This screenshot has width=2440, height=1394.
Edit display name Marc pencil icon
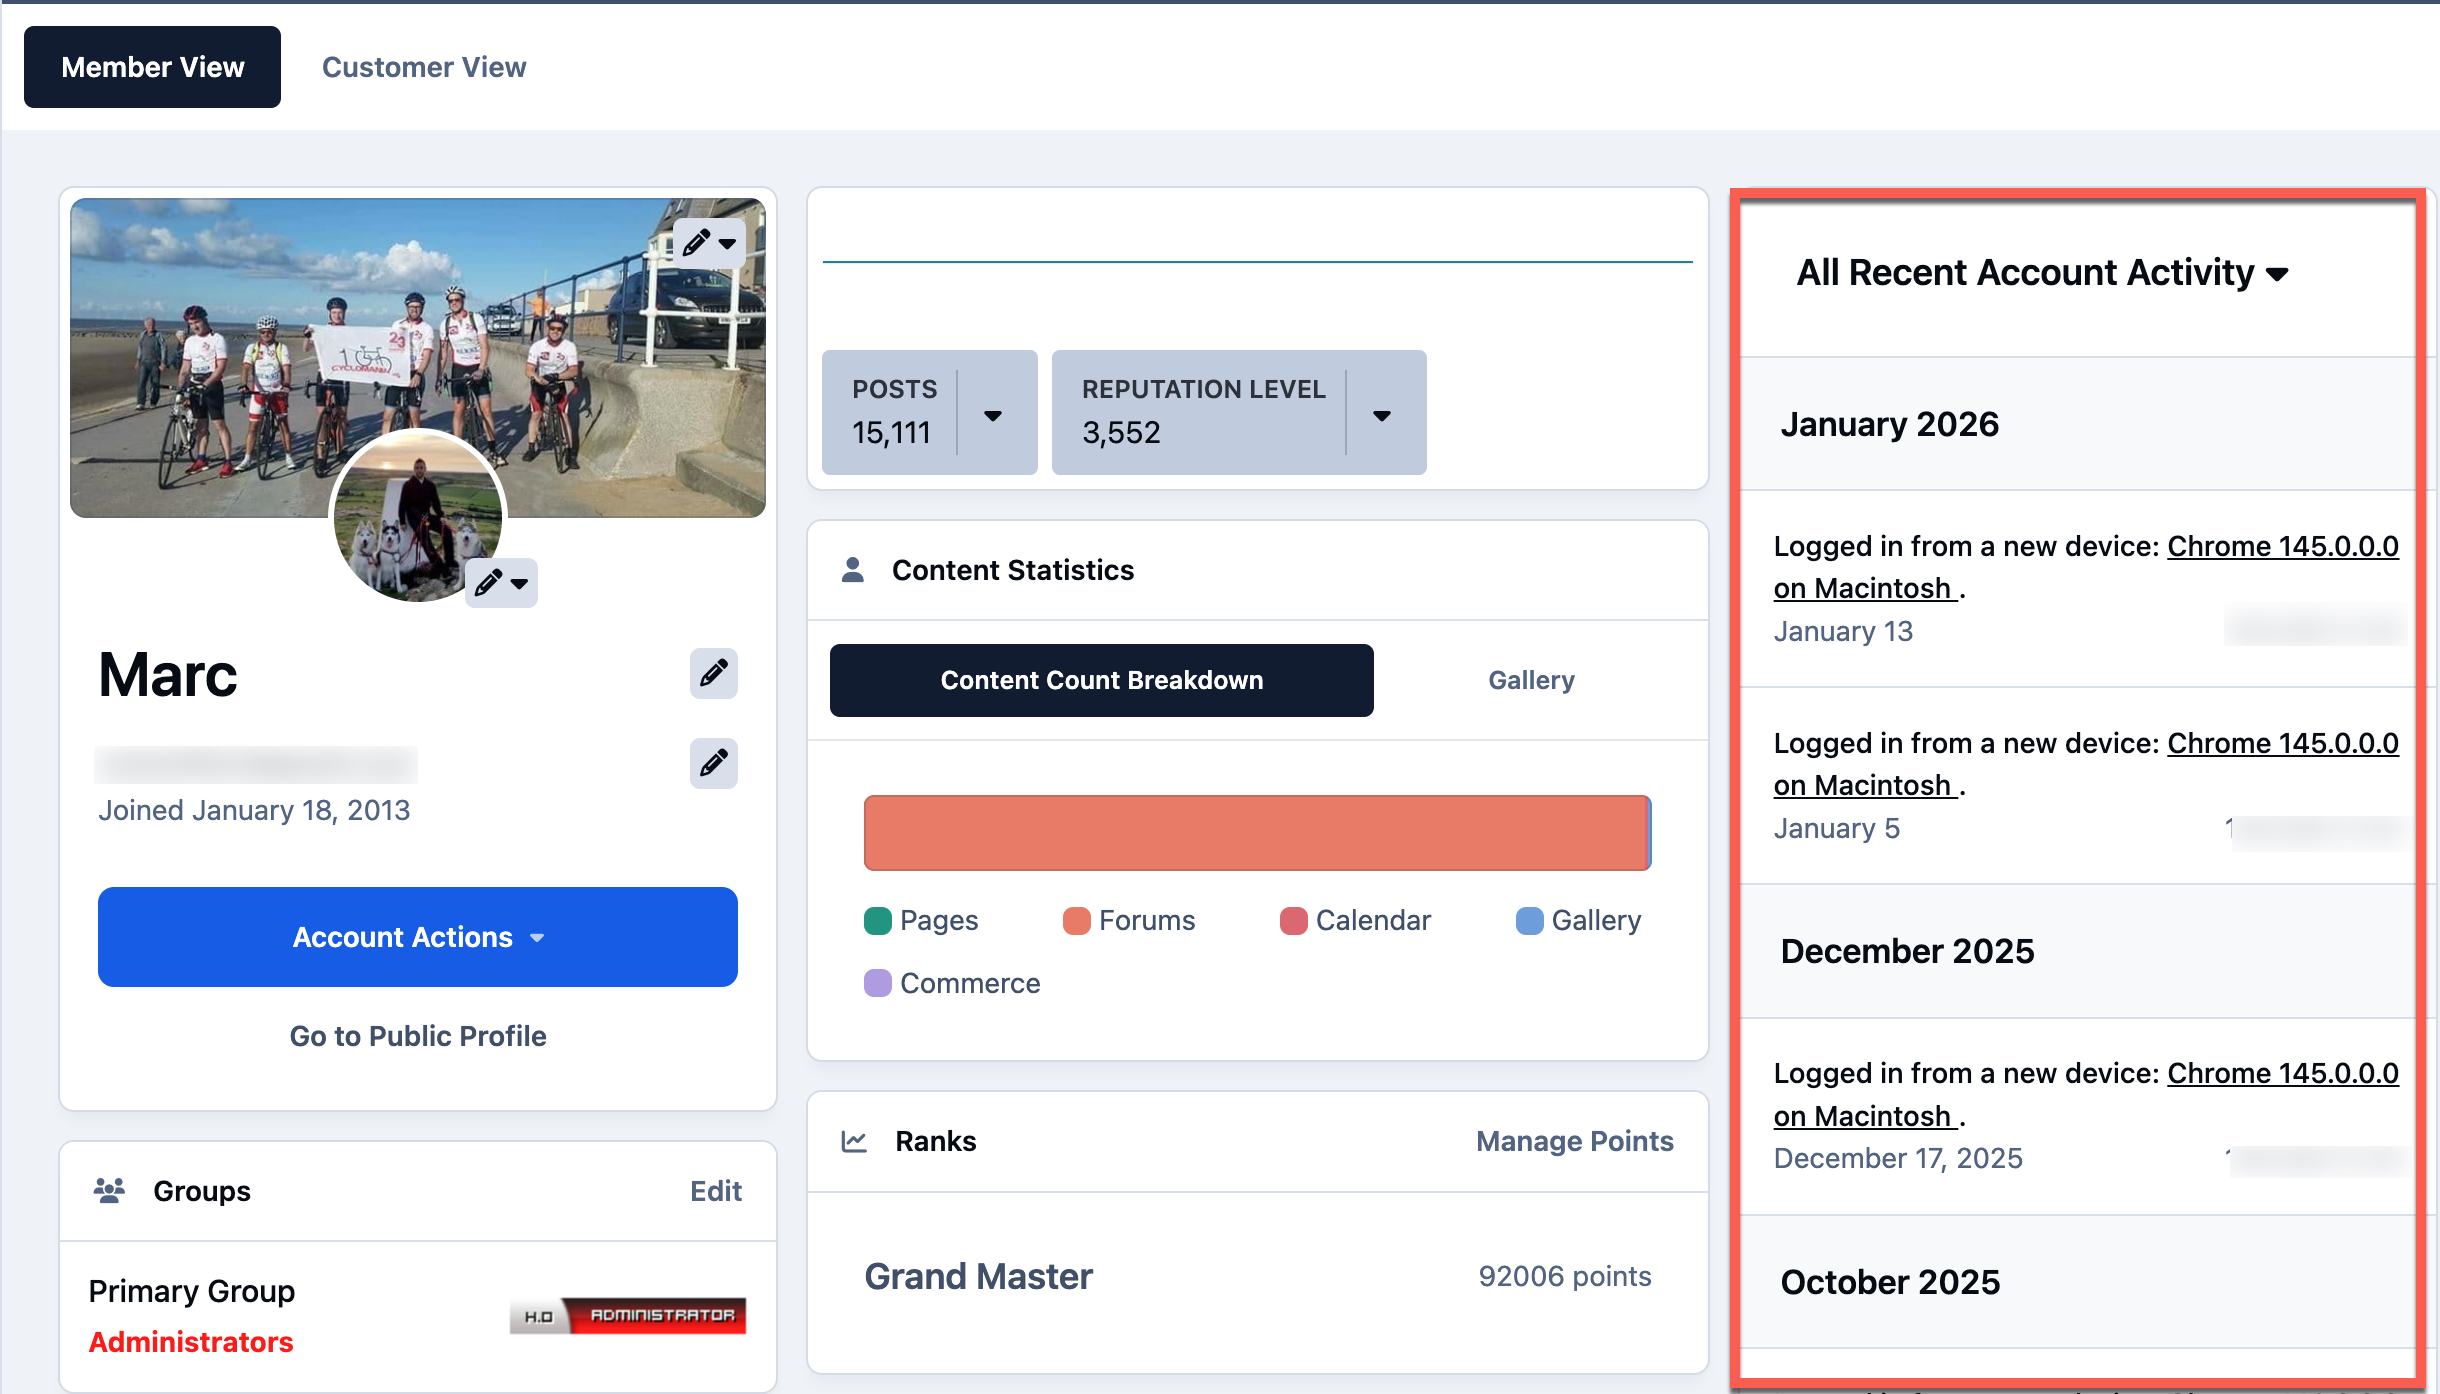(x=713, y=673)
